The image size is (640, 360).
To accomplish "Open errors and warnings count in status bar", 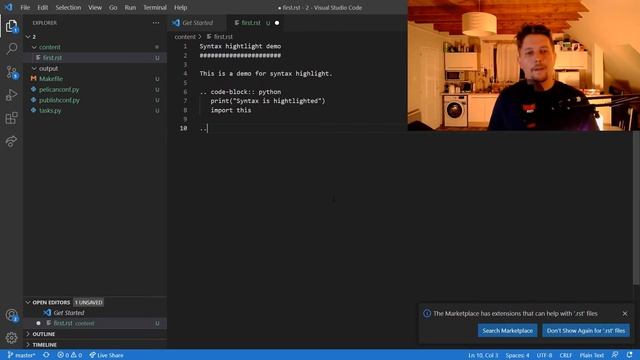I will pos(69,355).
